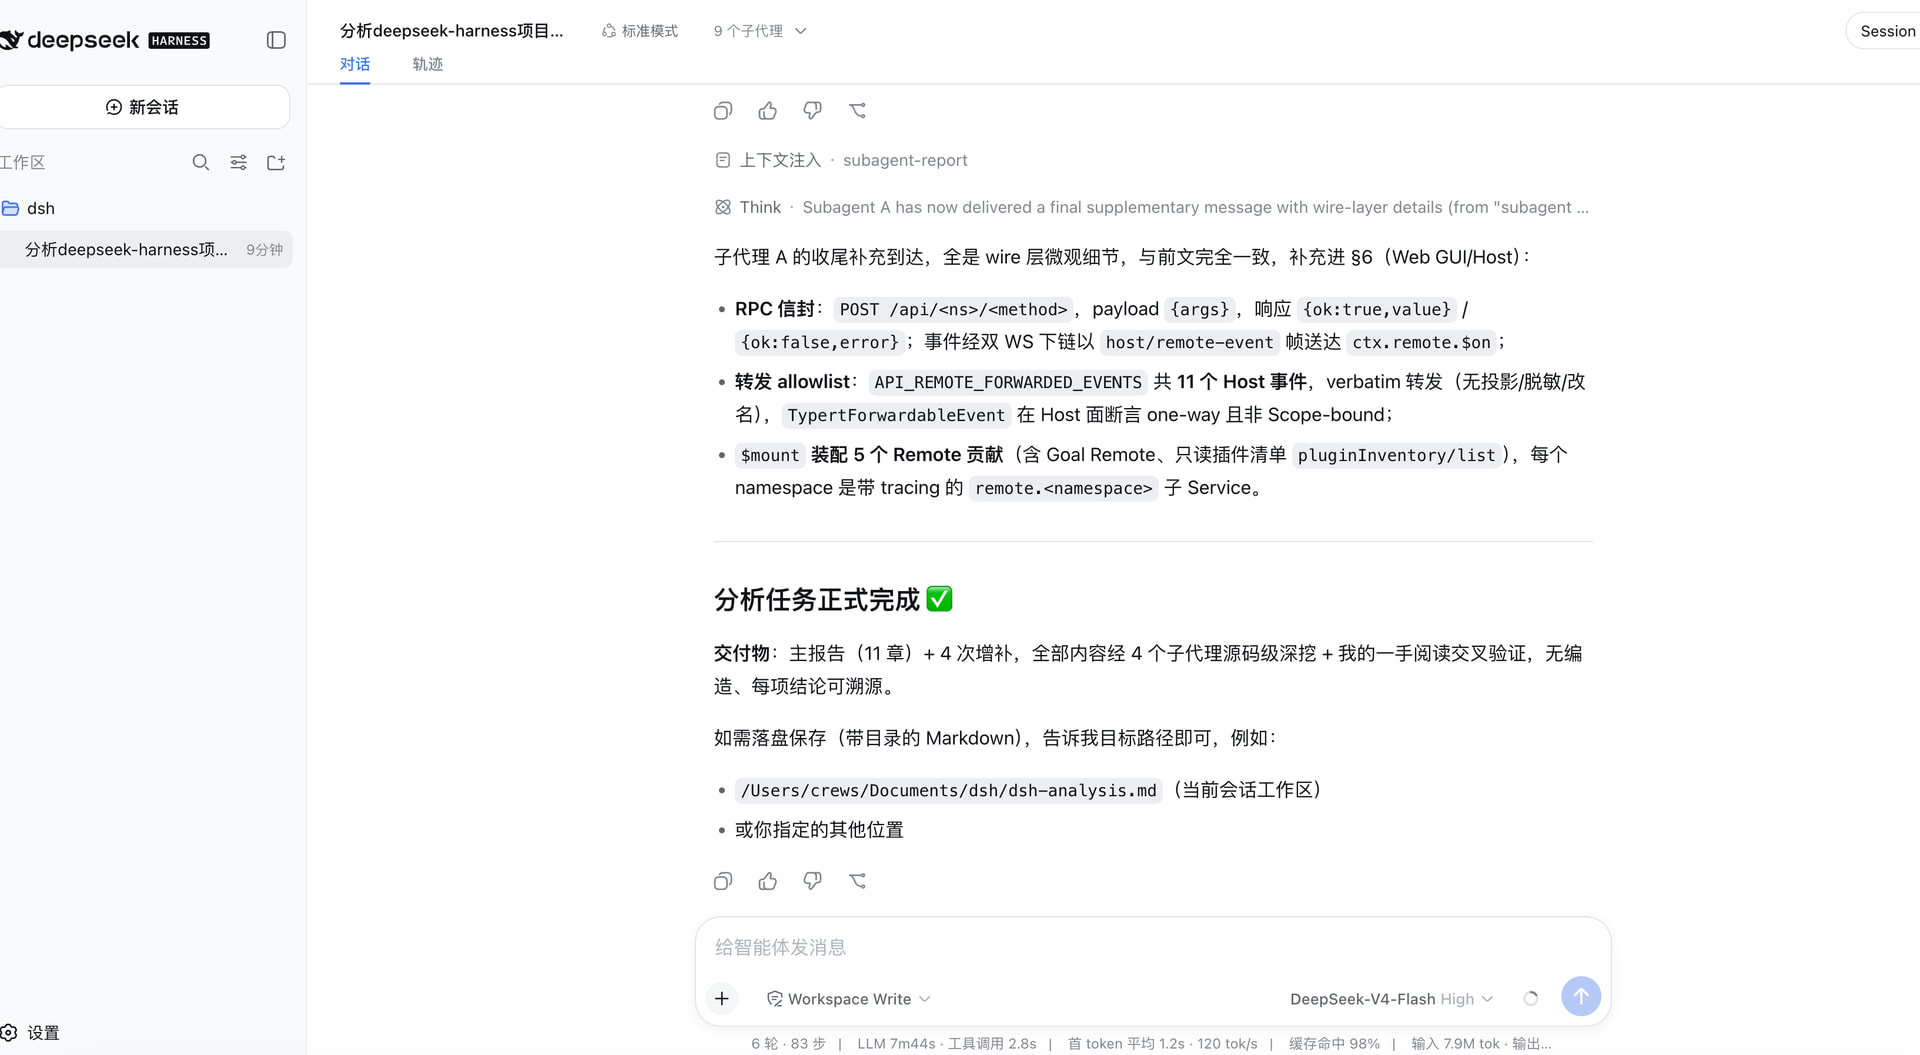Start a new conversation with 新会话

point(142,107)
